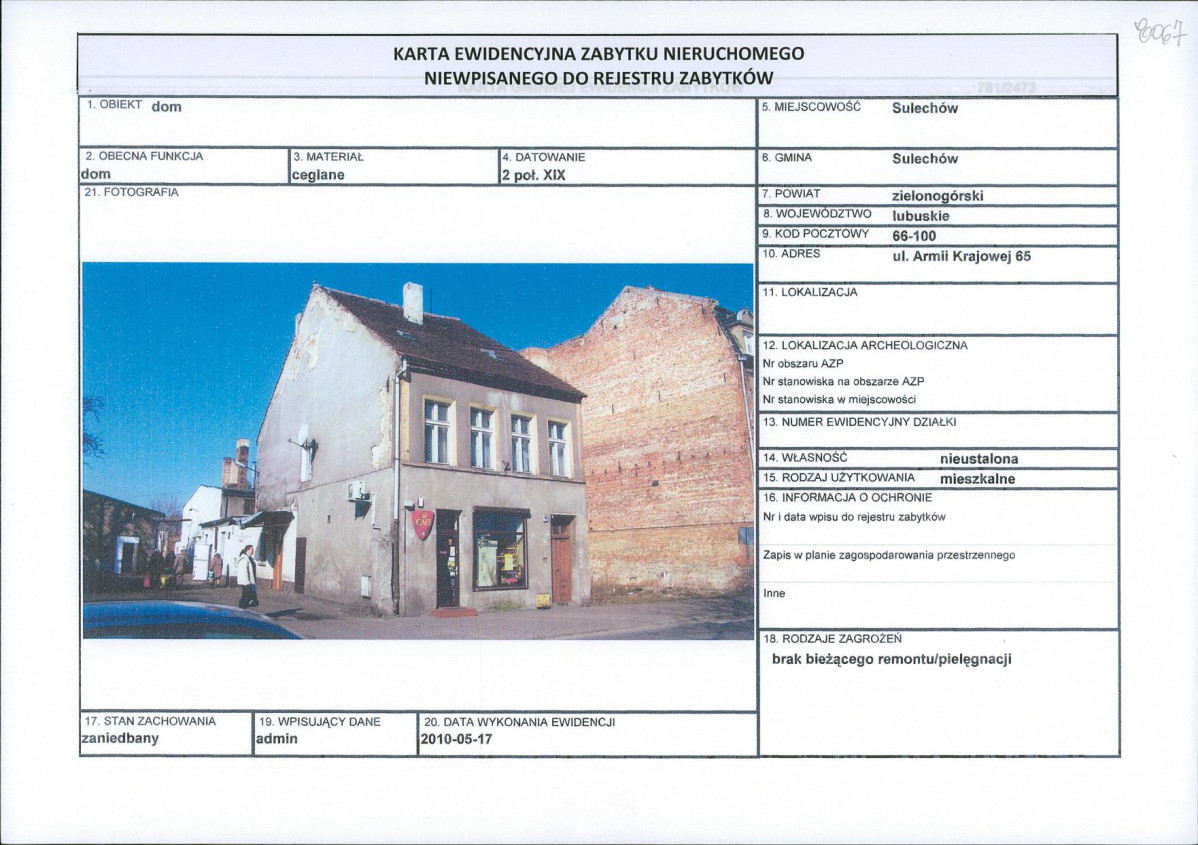Select RODZAJ UŻYTKOWANIA value "mieszkalne"
1198x845 pixels.
977,479
